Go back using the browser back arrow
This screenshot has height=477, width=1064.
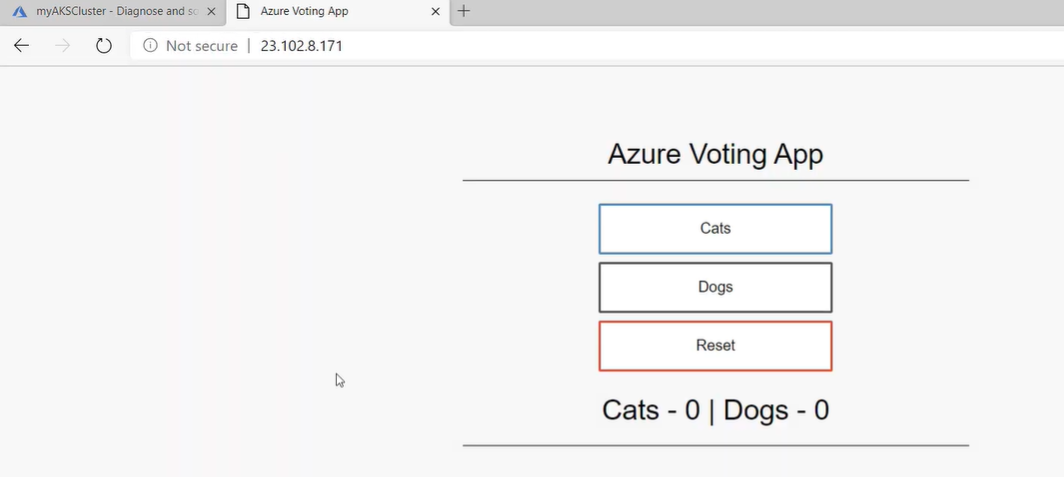tap(21, 45)
